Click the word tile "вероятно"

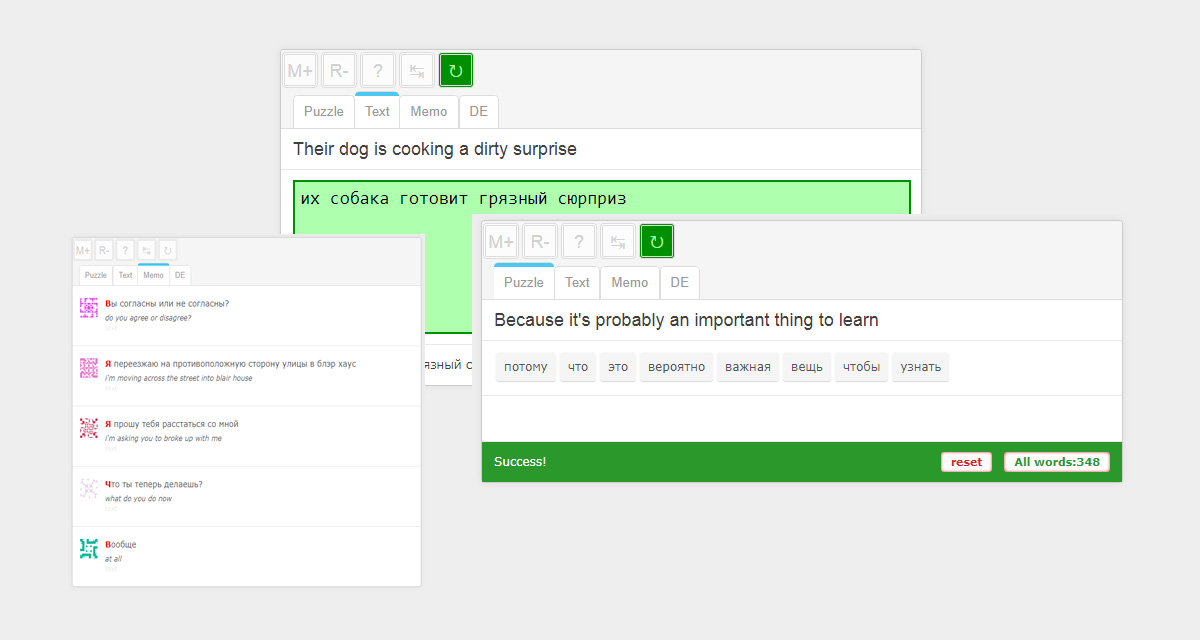coord(676,367)
